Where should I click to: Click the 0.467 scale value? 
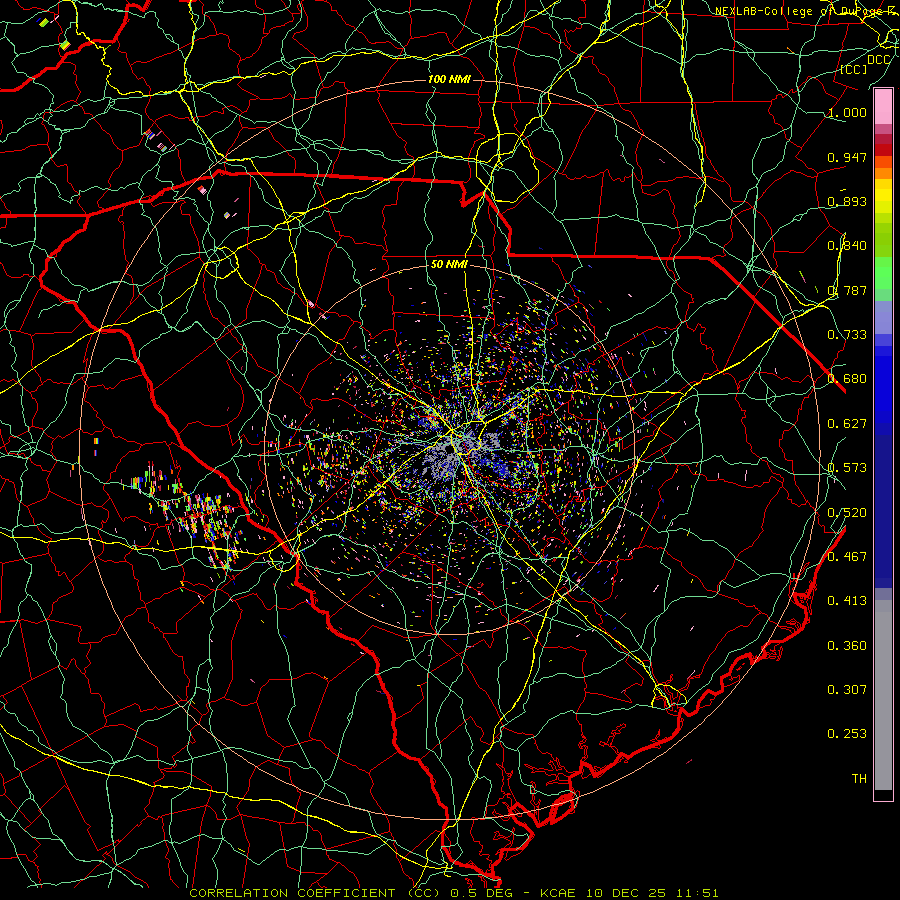pos(847,556)
